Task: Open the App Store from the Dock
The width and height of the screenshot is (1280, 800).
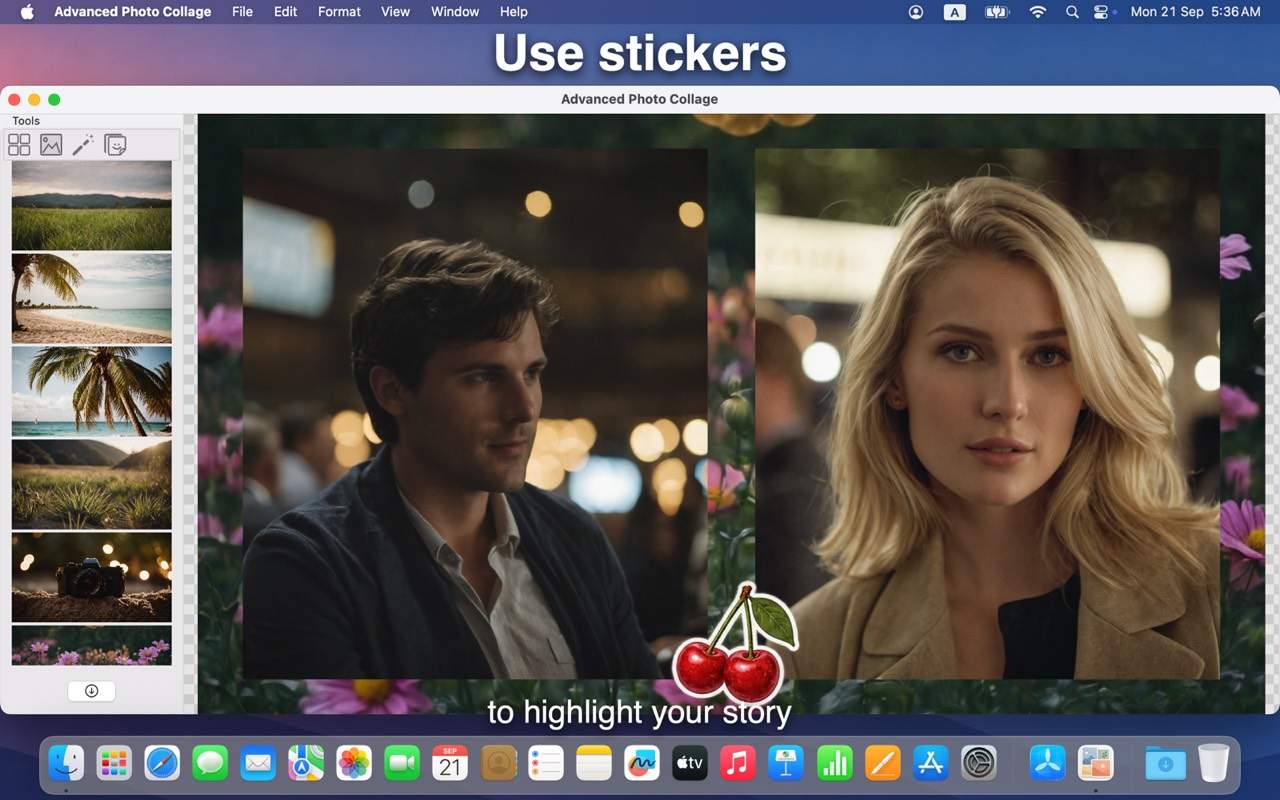Action: 930,764
